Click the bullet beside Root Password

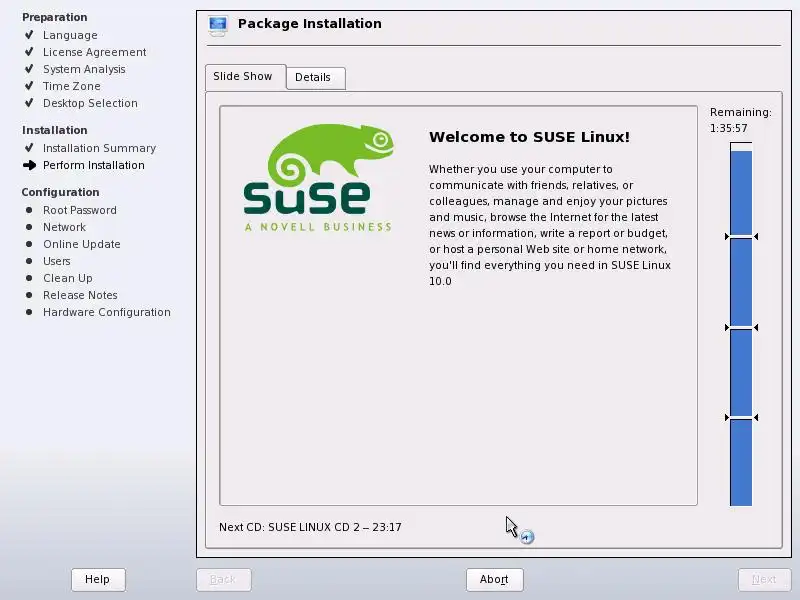(29, 210)
